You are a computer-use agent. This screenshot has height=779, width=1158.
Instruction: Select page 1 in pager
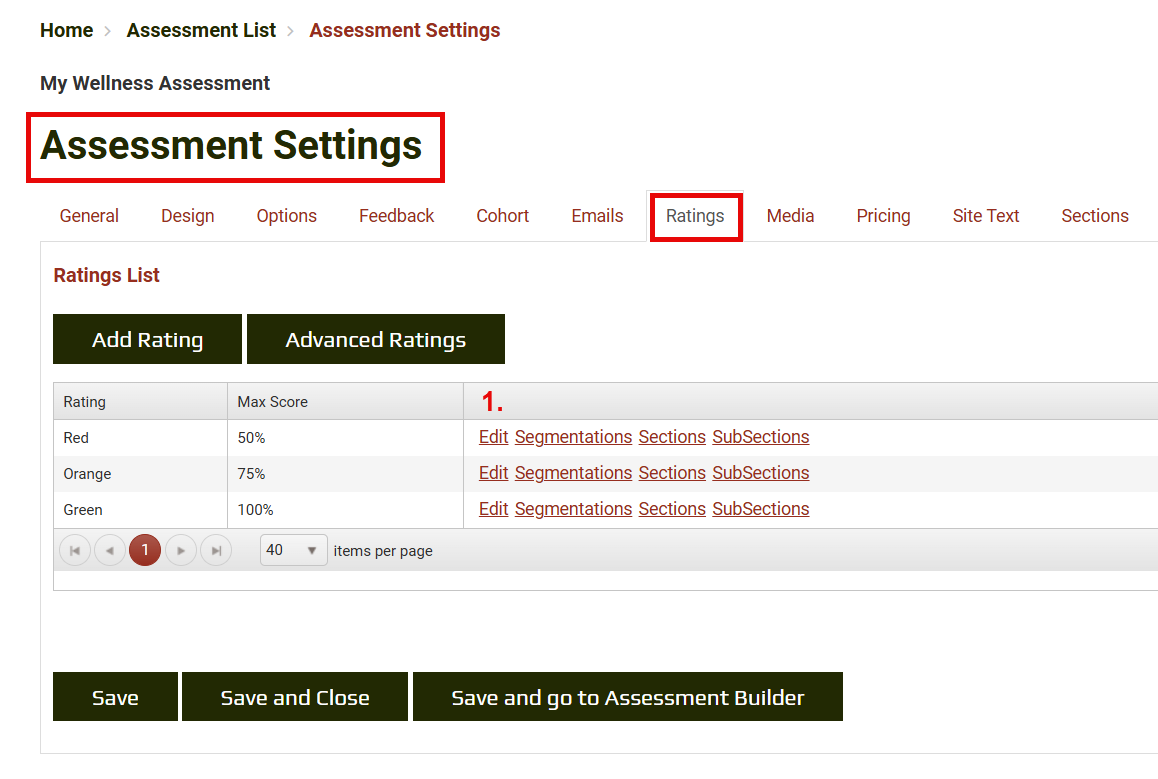point(145,550)
